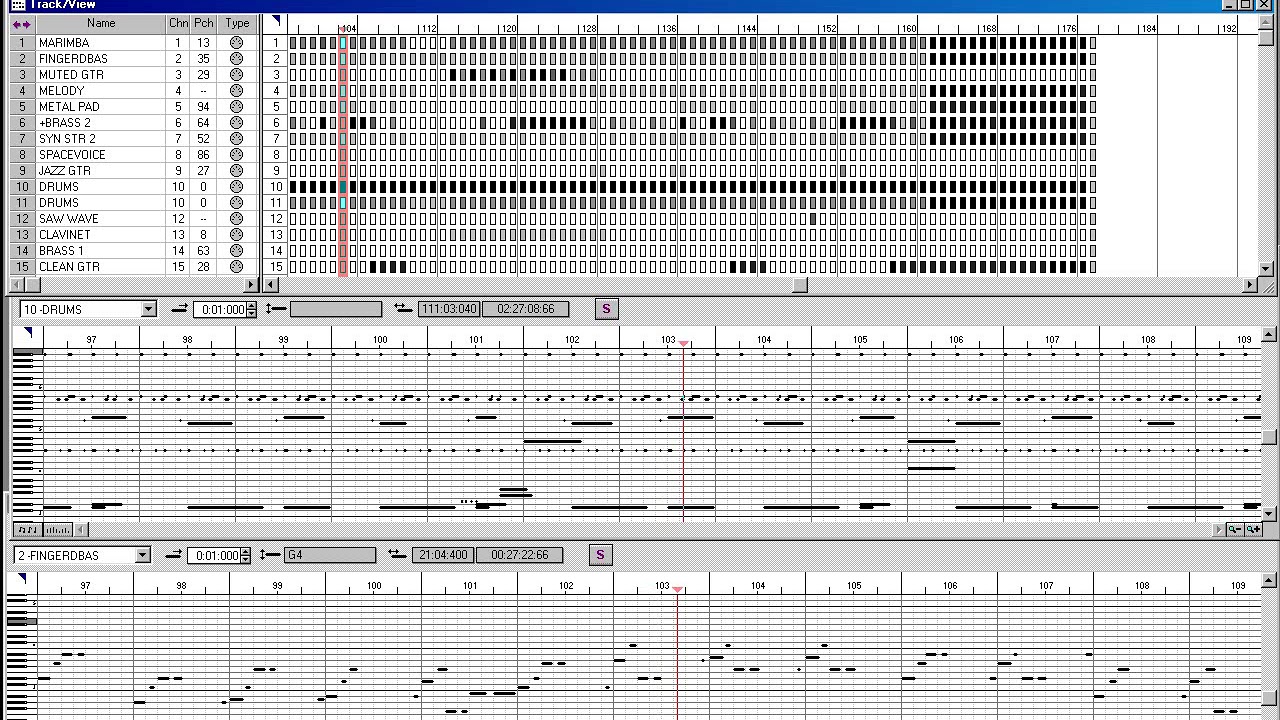Switch DRUMS editor to controller display mode icon
The image size is (1280, 720).
pyautogui.click(x=57, y=530)
